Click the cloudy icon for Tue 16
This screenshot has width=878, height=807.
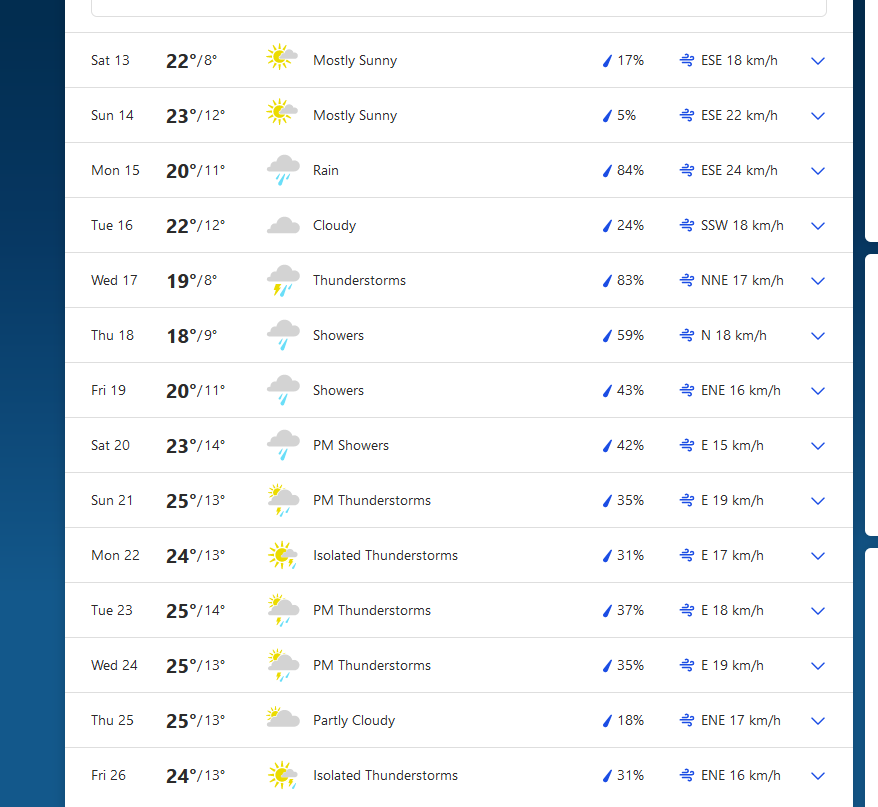283,226
